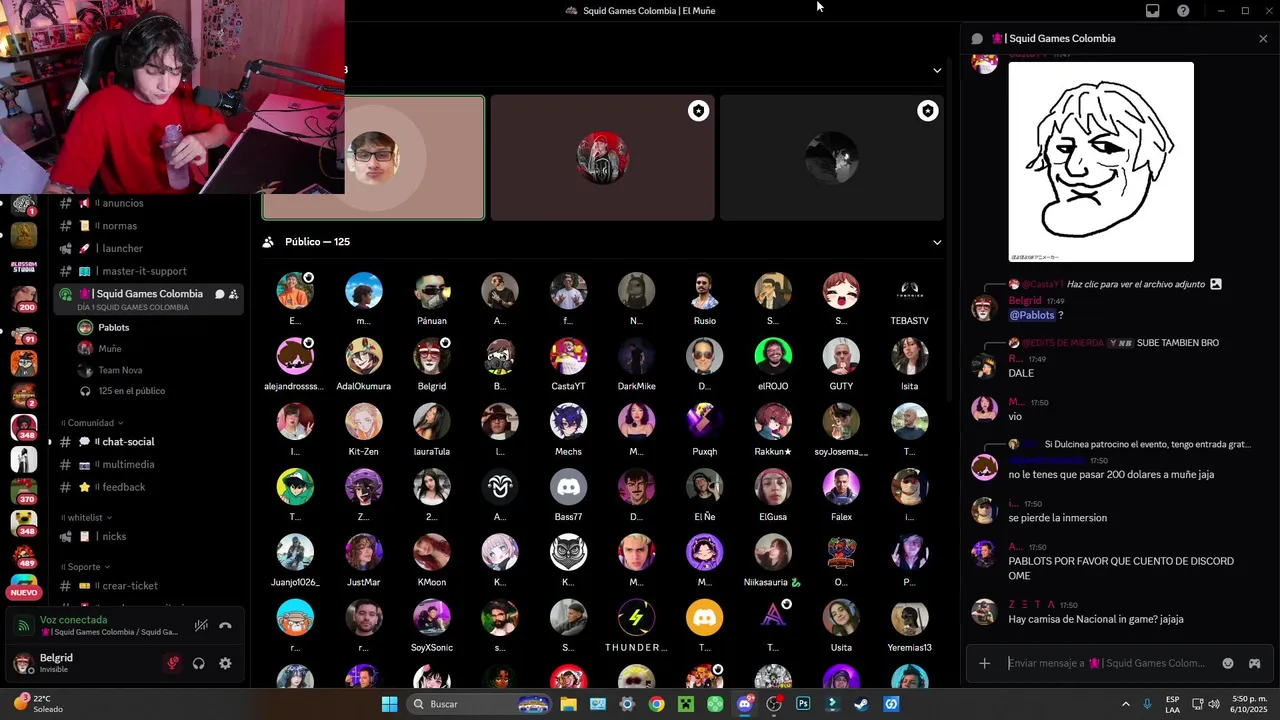The height and width of the screenshot is (720, 1280).
Task: Select audience member JustMar avatar
Action: pyautogui.click(x=363, y=552)
